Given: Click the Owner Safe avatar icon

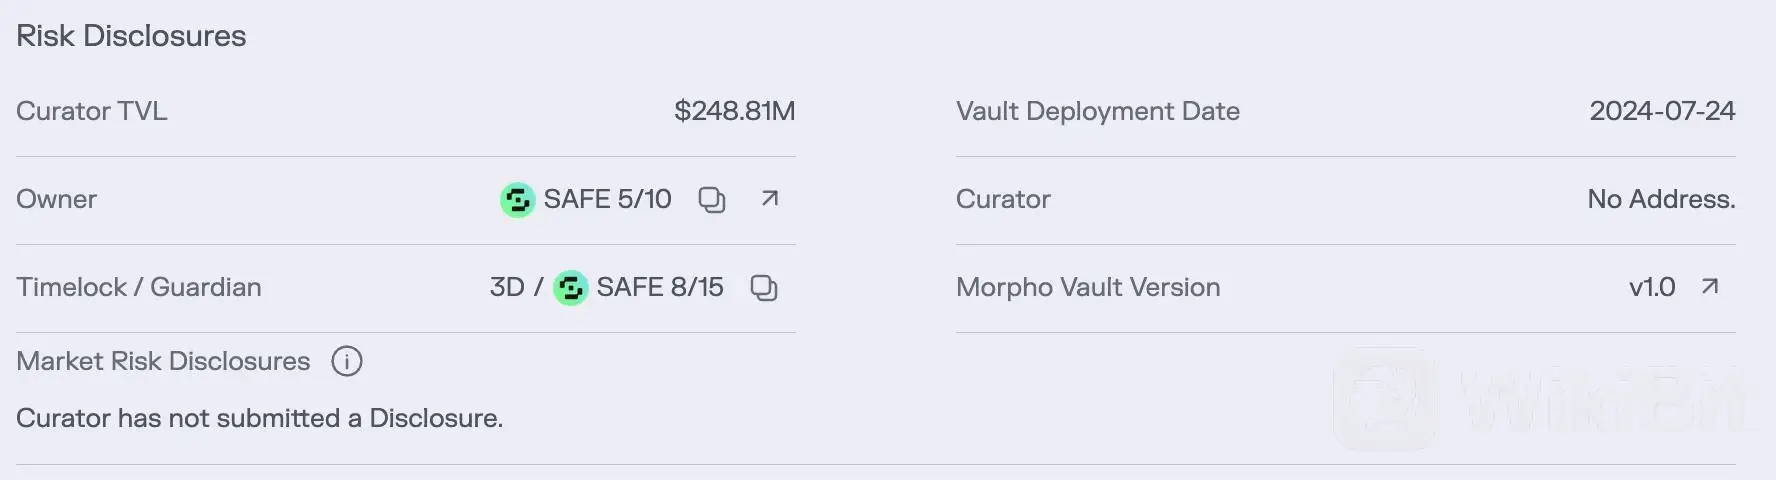Looking at the screenshot, I should (517, 200).
